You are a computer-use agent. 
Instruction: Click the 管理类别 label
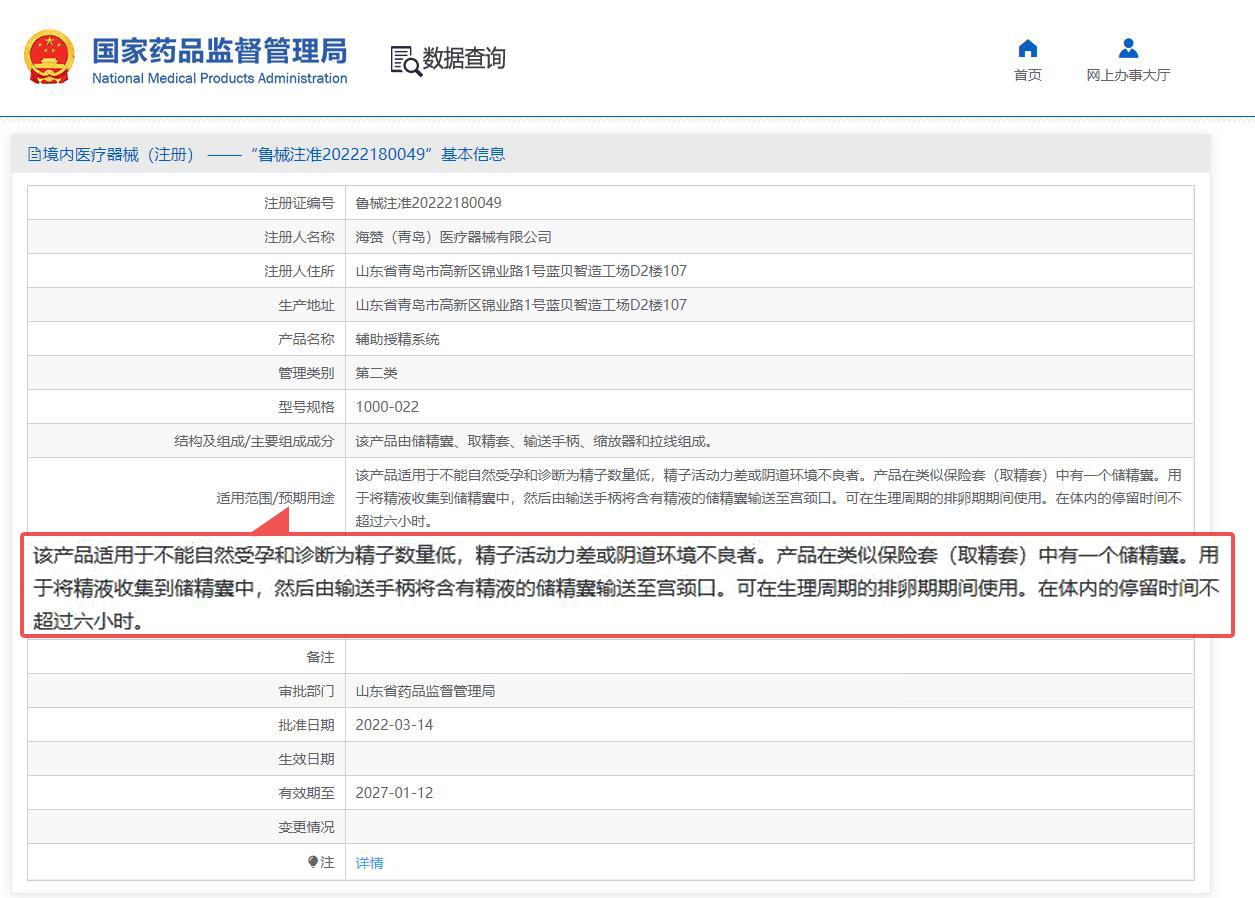coord(306,373)
